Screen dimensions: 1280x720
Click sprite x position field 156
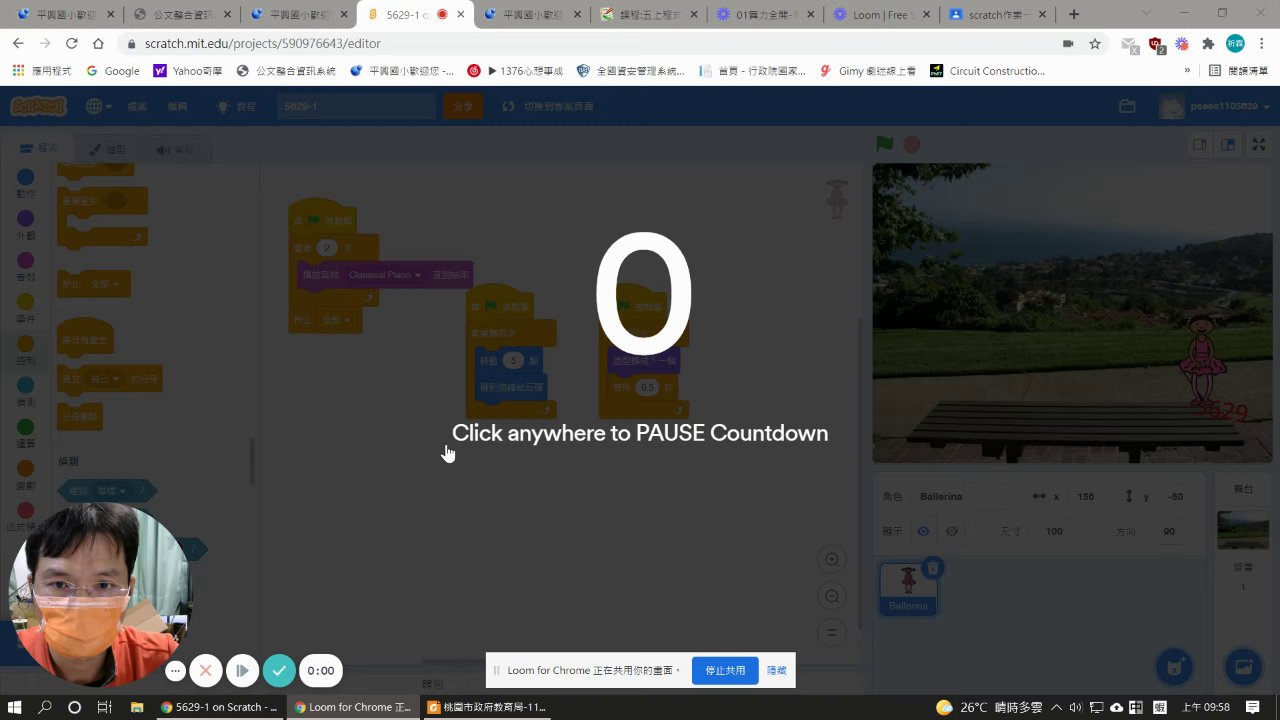click(1085, 496)
